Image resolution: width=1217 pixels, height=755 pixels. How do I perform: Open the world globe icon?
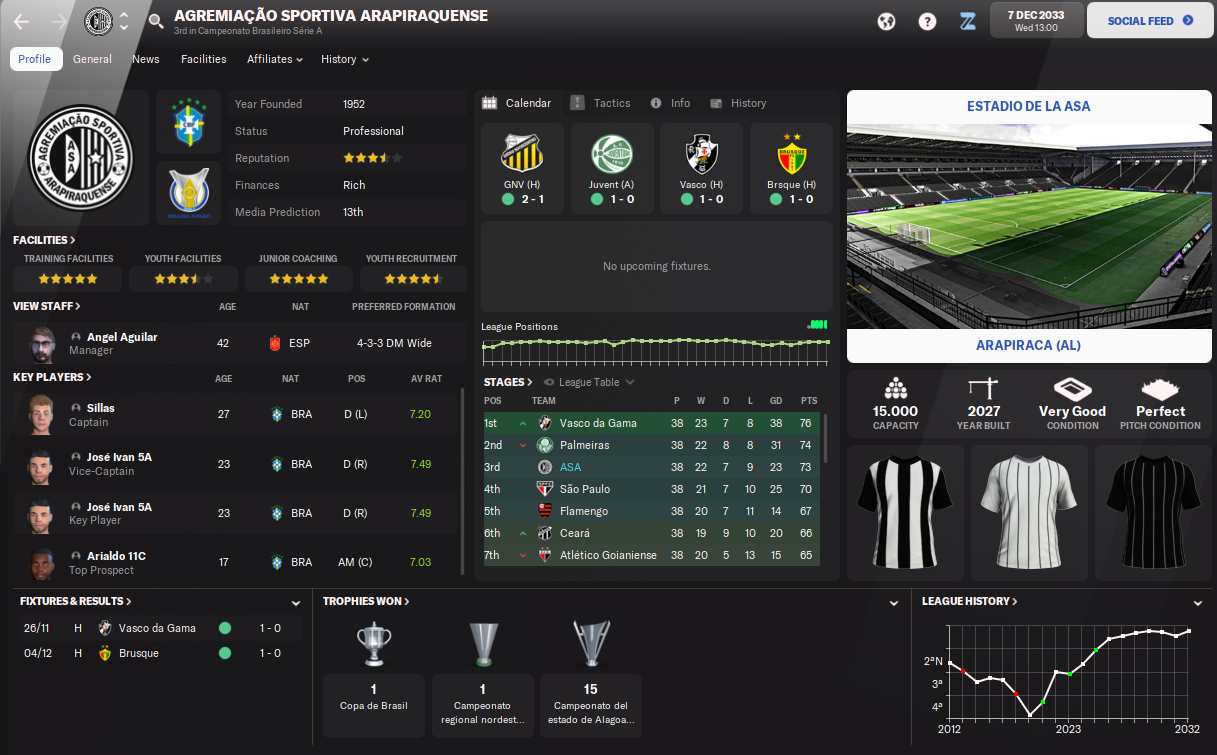pyautogui.click(x=886, y=21)
